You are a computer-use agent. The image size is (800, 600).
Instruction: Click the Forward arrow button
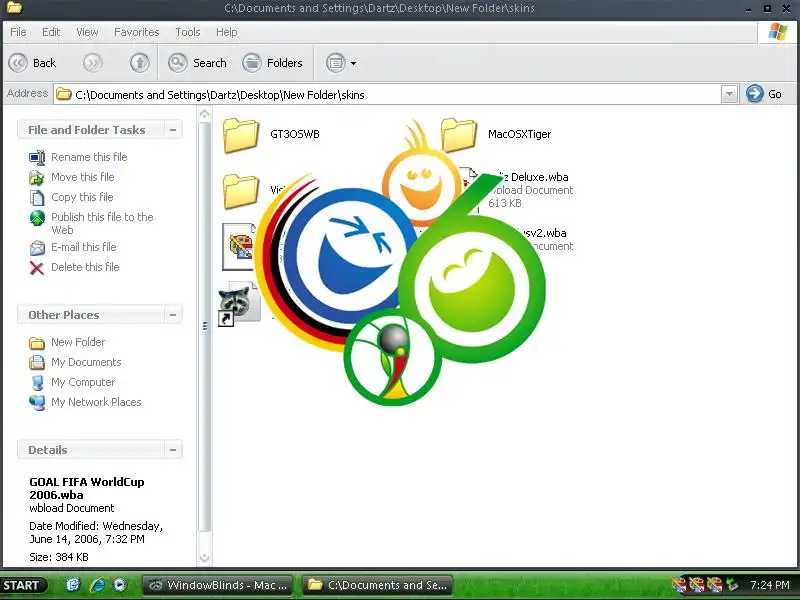point(92,63)
